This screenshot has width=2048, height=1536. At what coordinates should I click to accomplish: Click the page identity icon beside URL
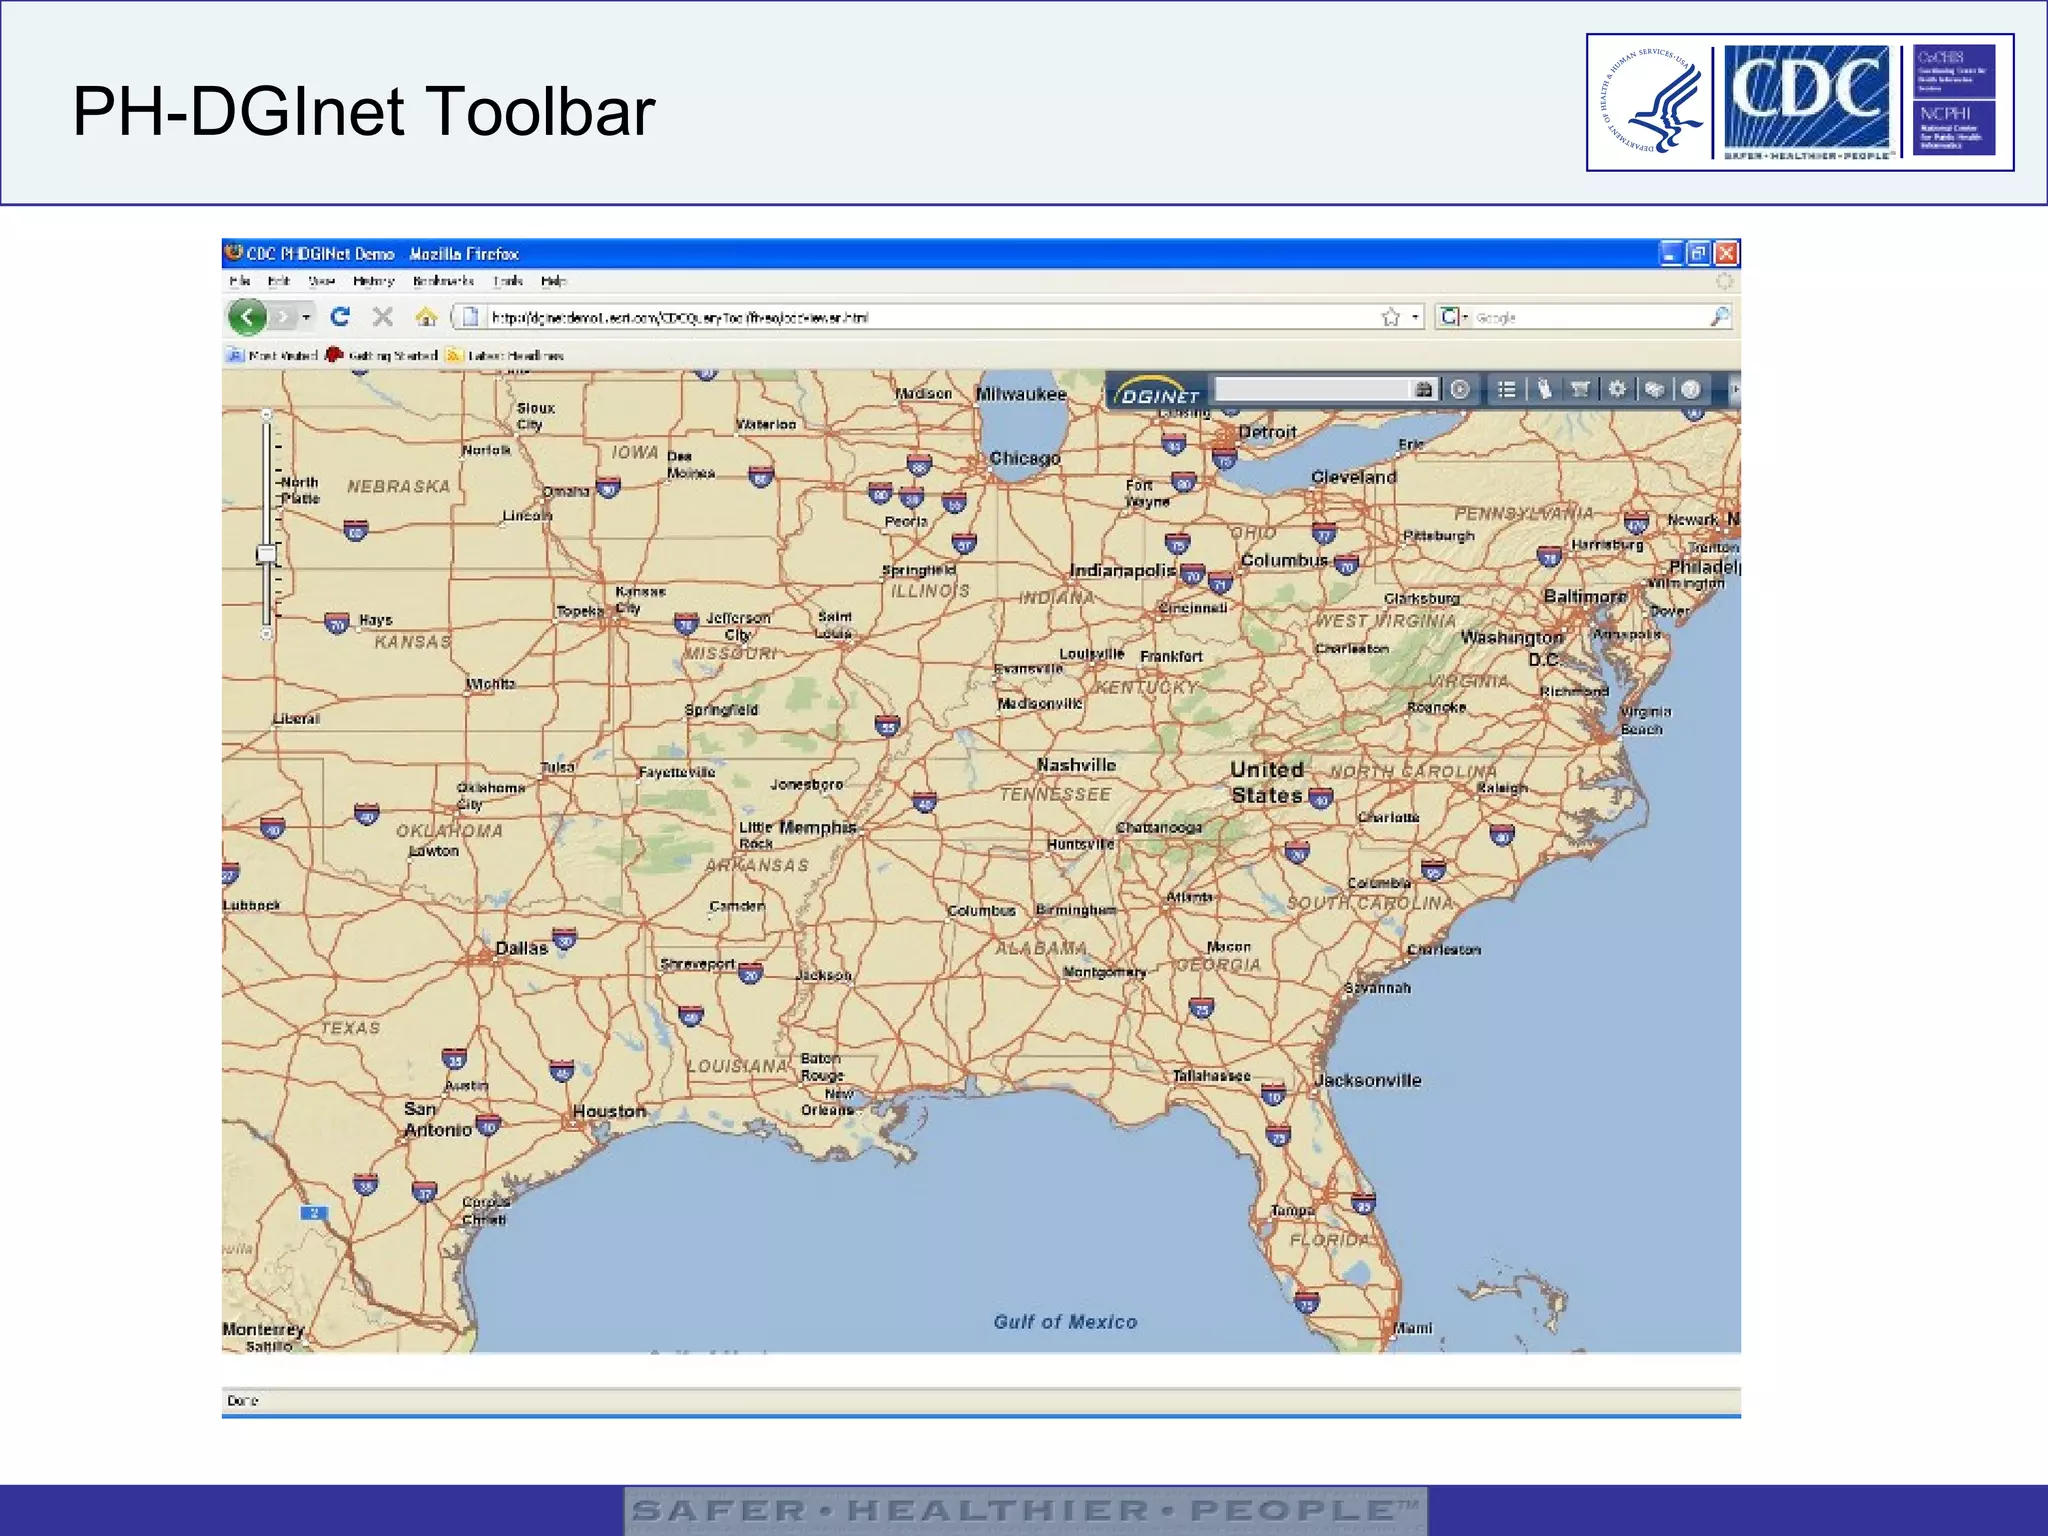[x=469, y=317]
